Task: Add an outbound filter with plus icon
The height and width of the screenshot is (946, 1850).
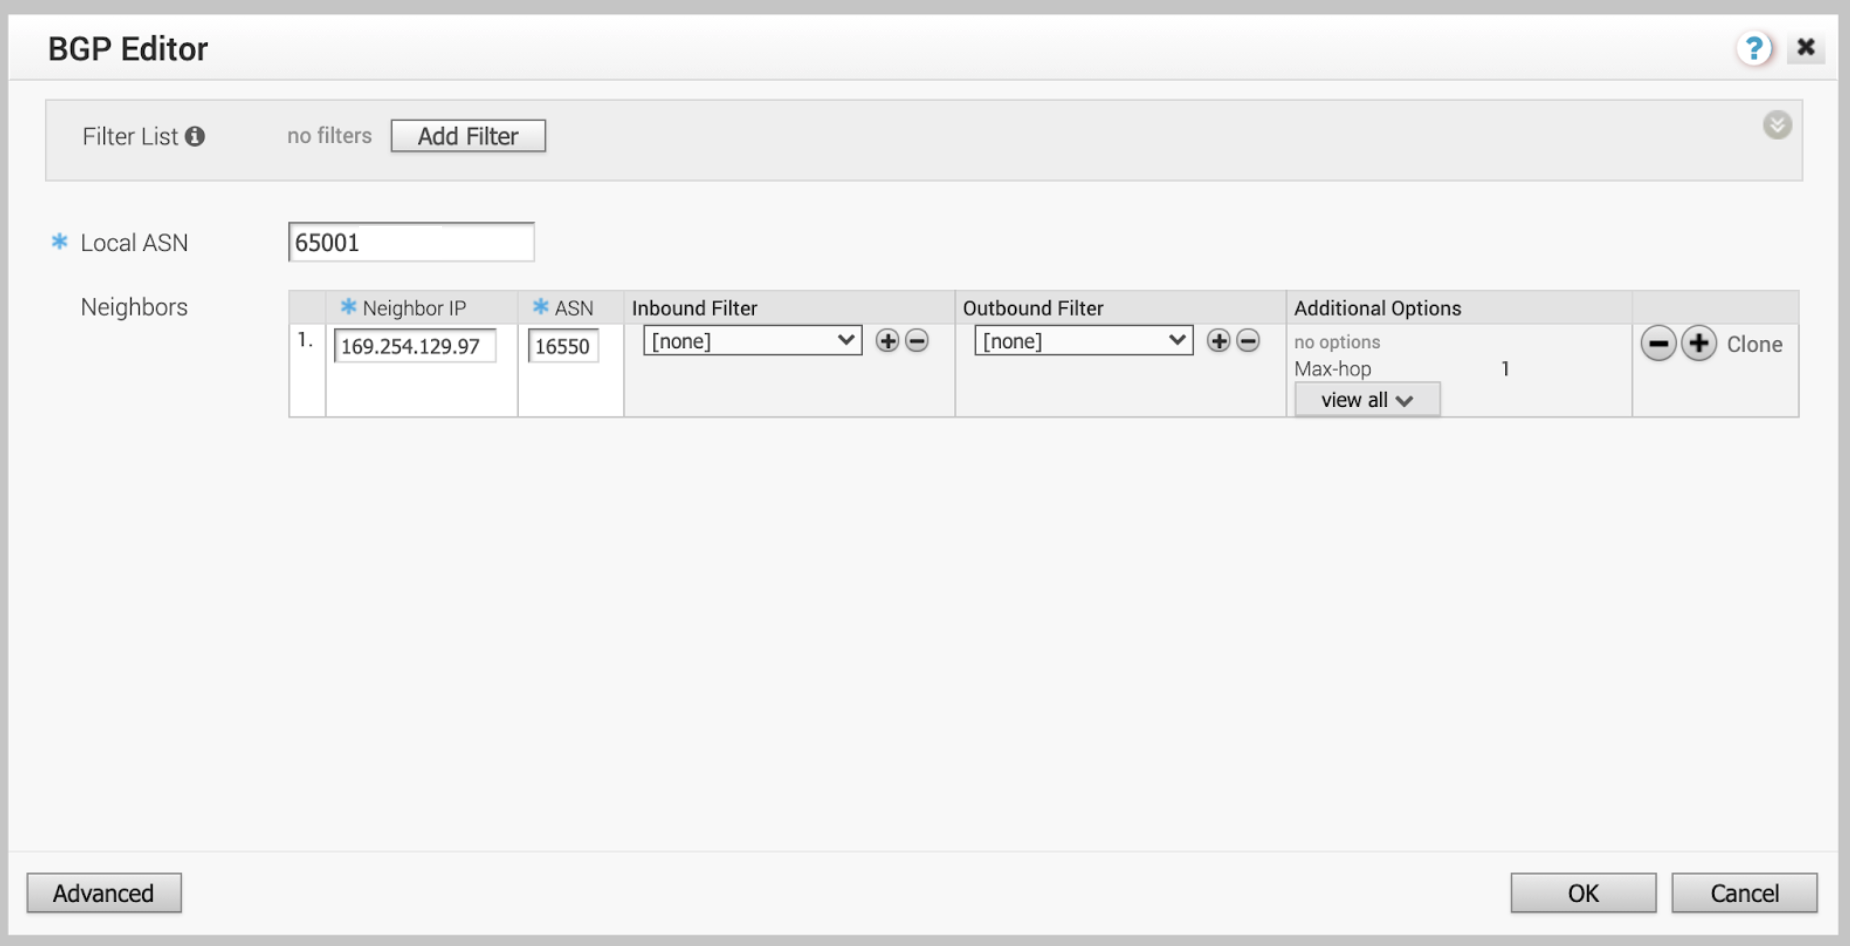Action: [1218, 341]
